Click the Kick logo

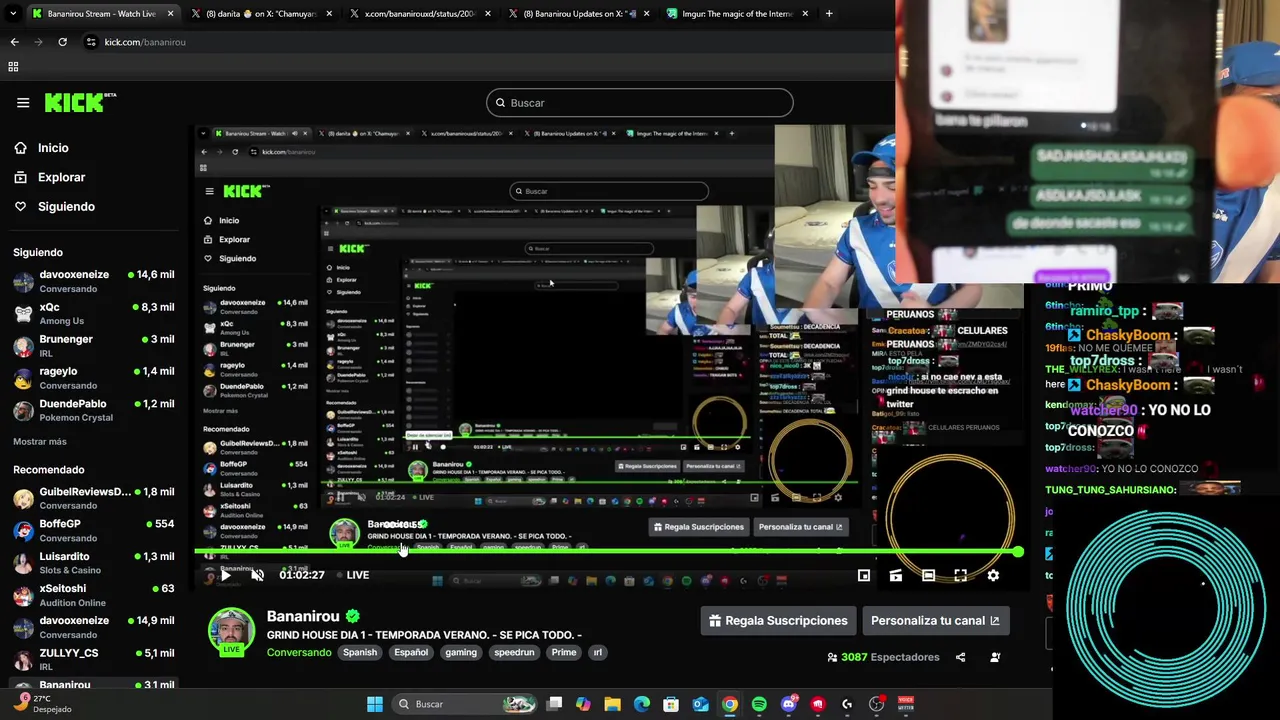80,102
